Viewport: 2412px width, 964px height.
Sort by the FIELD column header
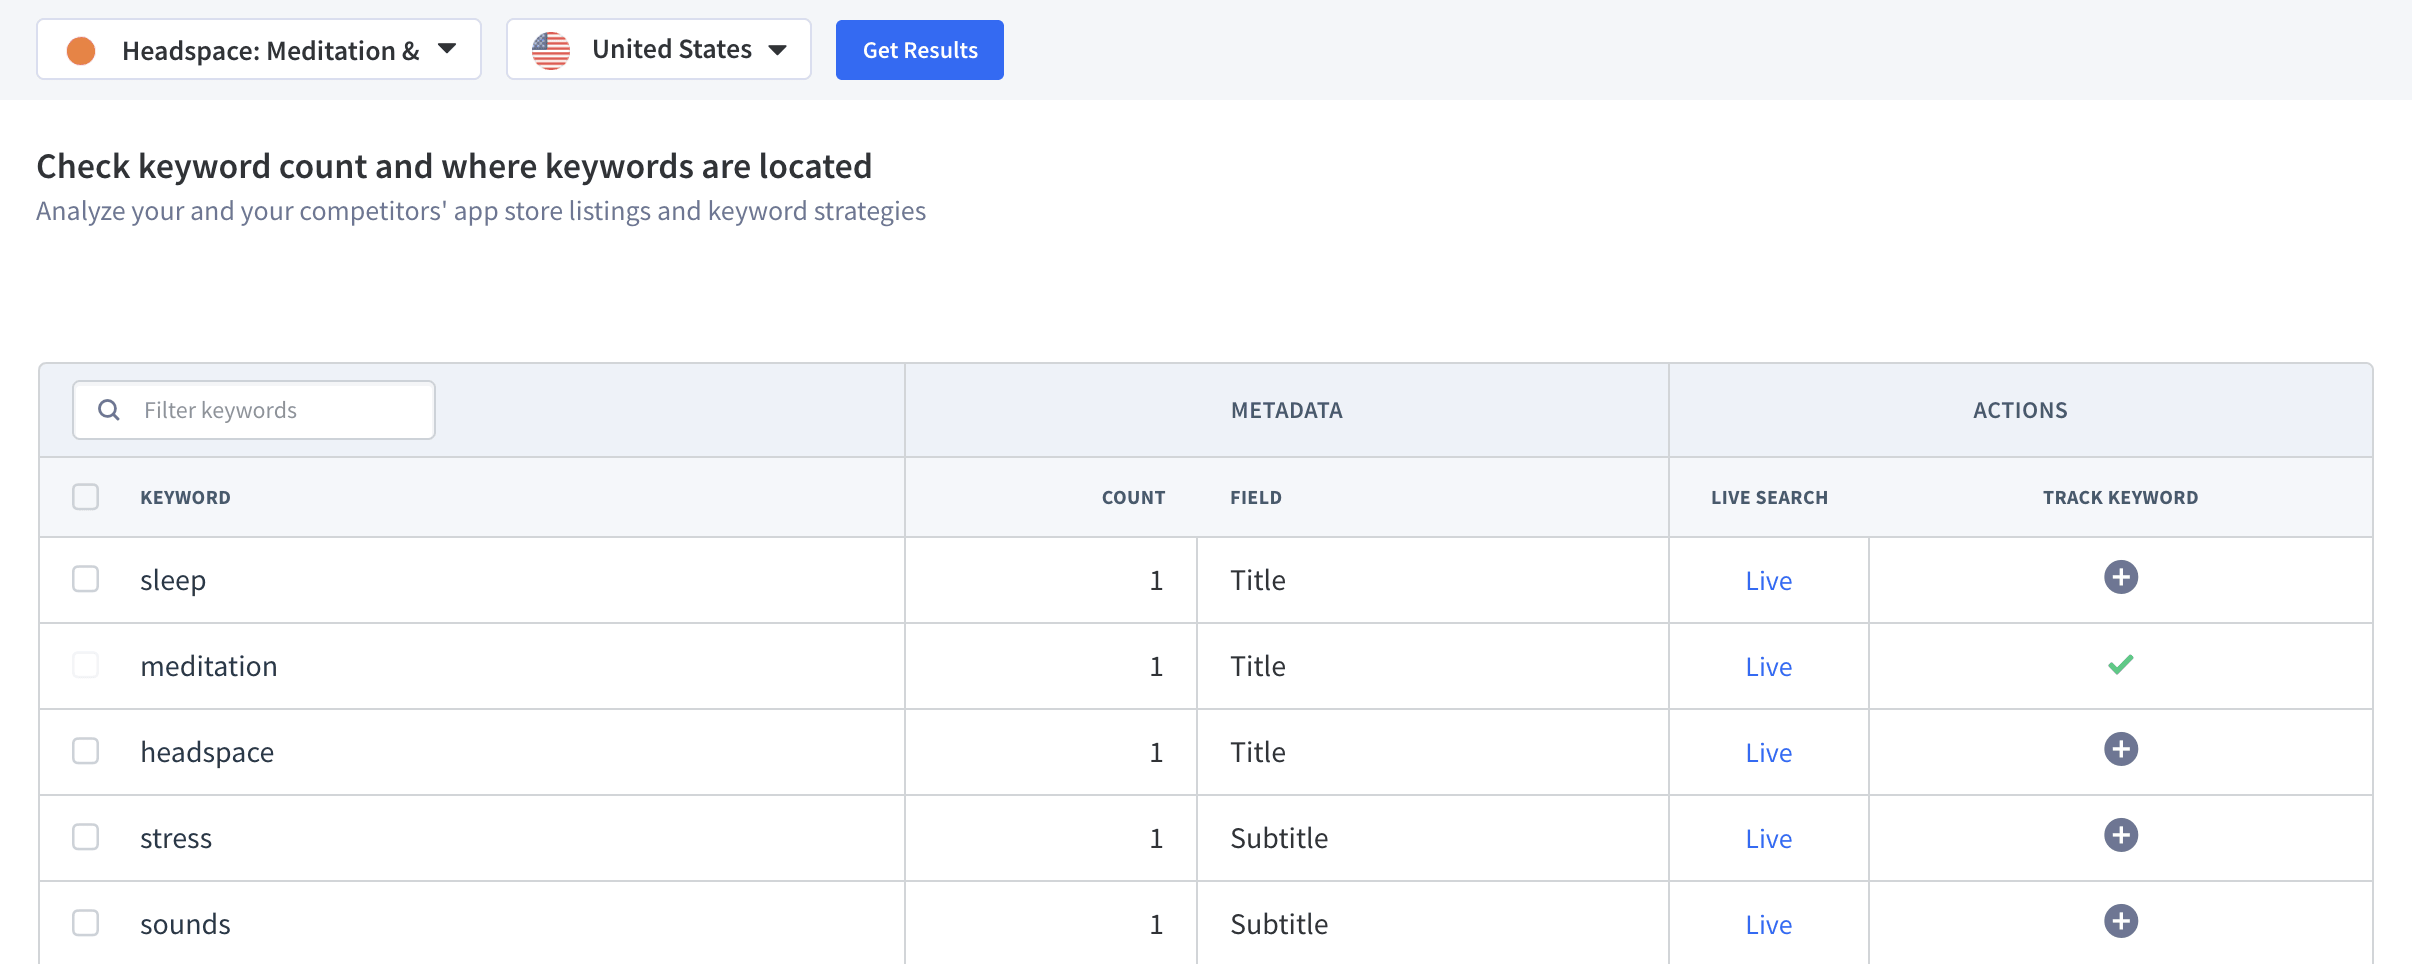coord(1256,498)
